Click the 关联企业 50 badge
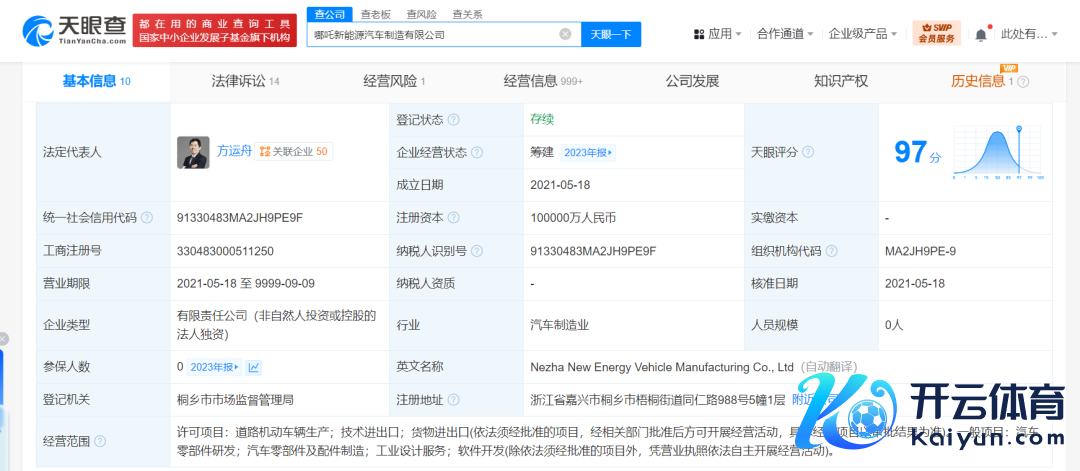Image resolution: width=1080 pixels, height=471 pixels. pos(295,152)
